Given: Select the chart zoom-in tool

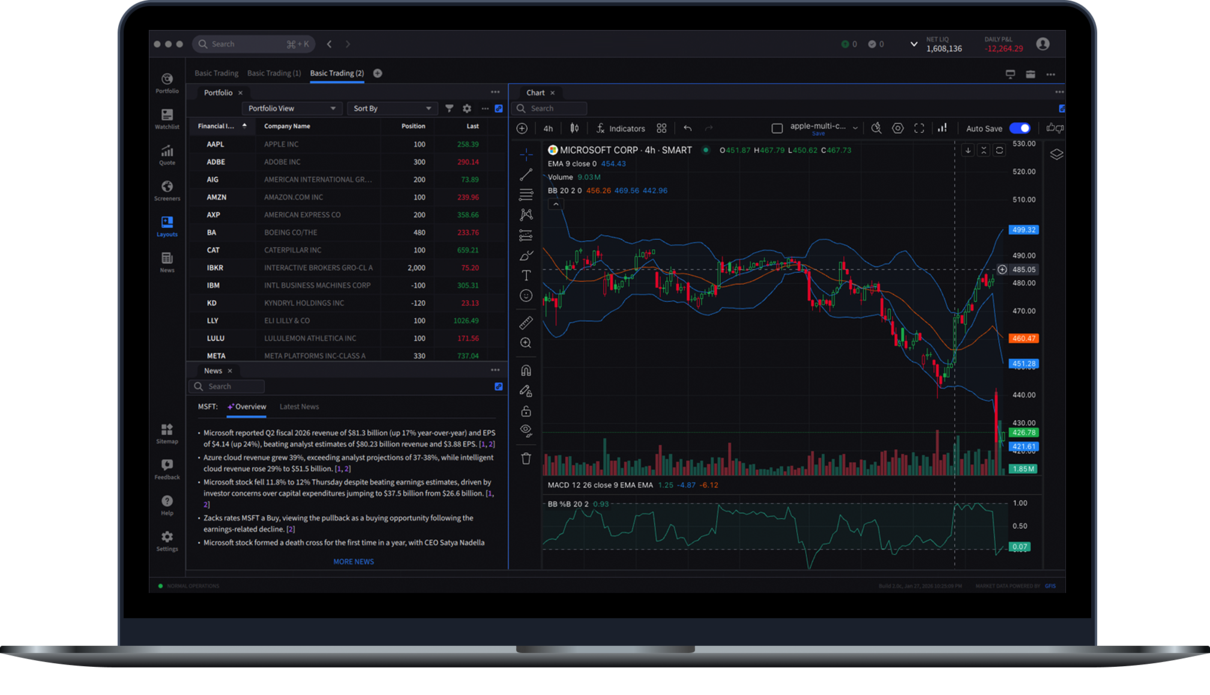Looking at the screenshot, I should point(526,343).
